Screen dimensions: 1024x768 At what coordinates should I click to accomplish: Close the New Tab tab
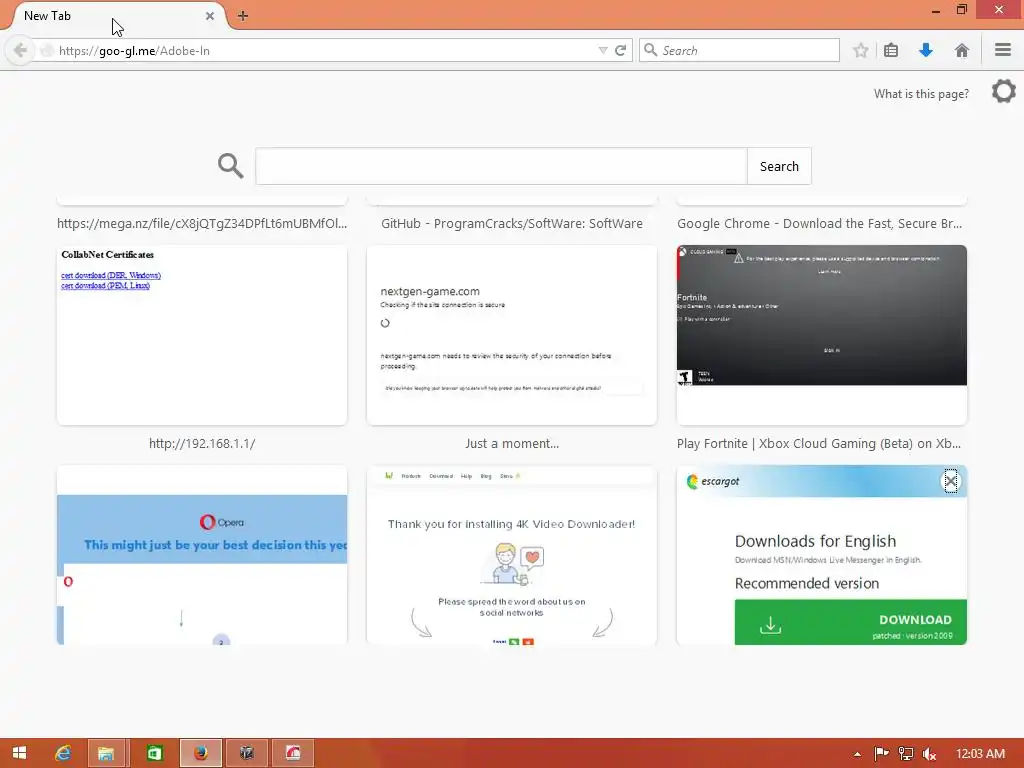coord(210,16)
